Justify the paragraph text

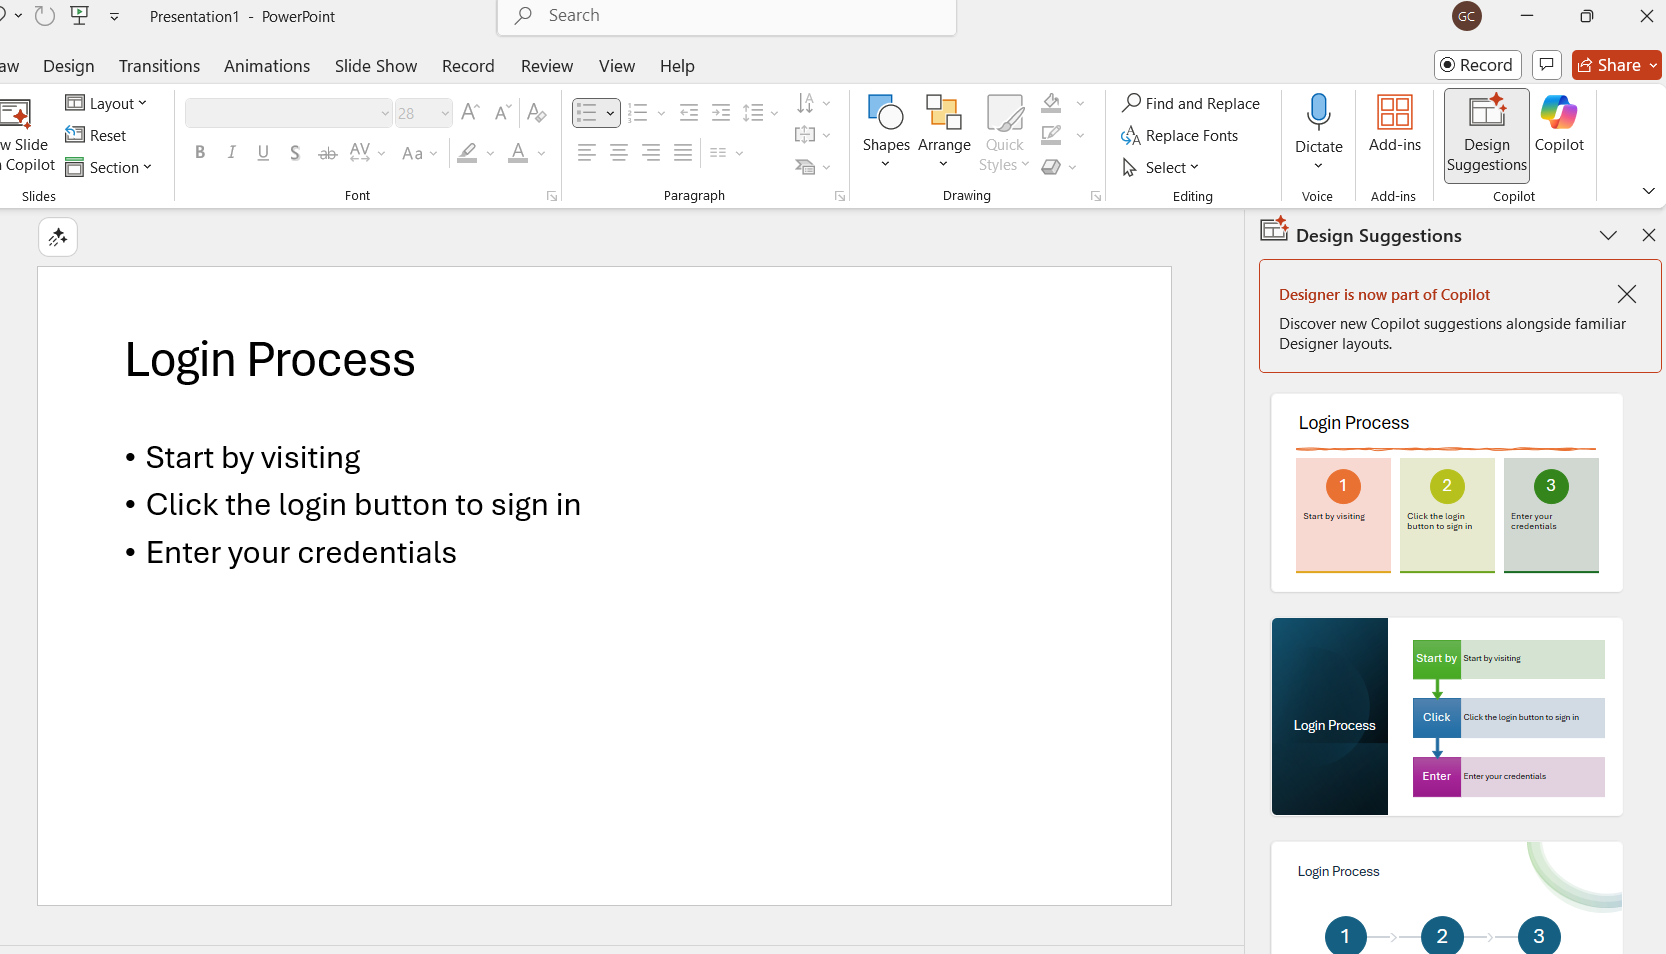683,153
